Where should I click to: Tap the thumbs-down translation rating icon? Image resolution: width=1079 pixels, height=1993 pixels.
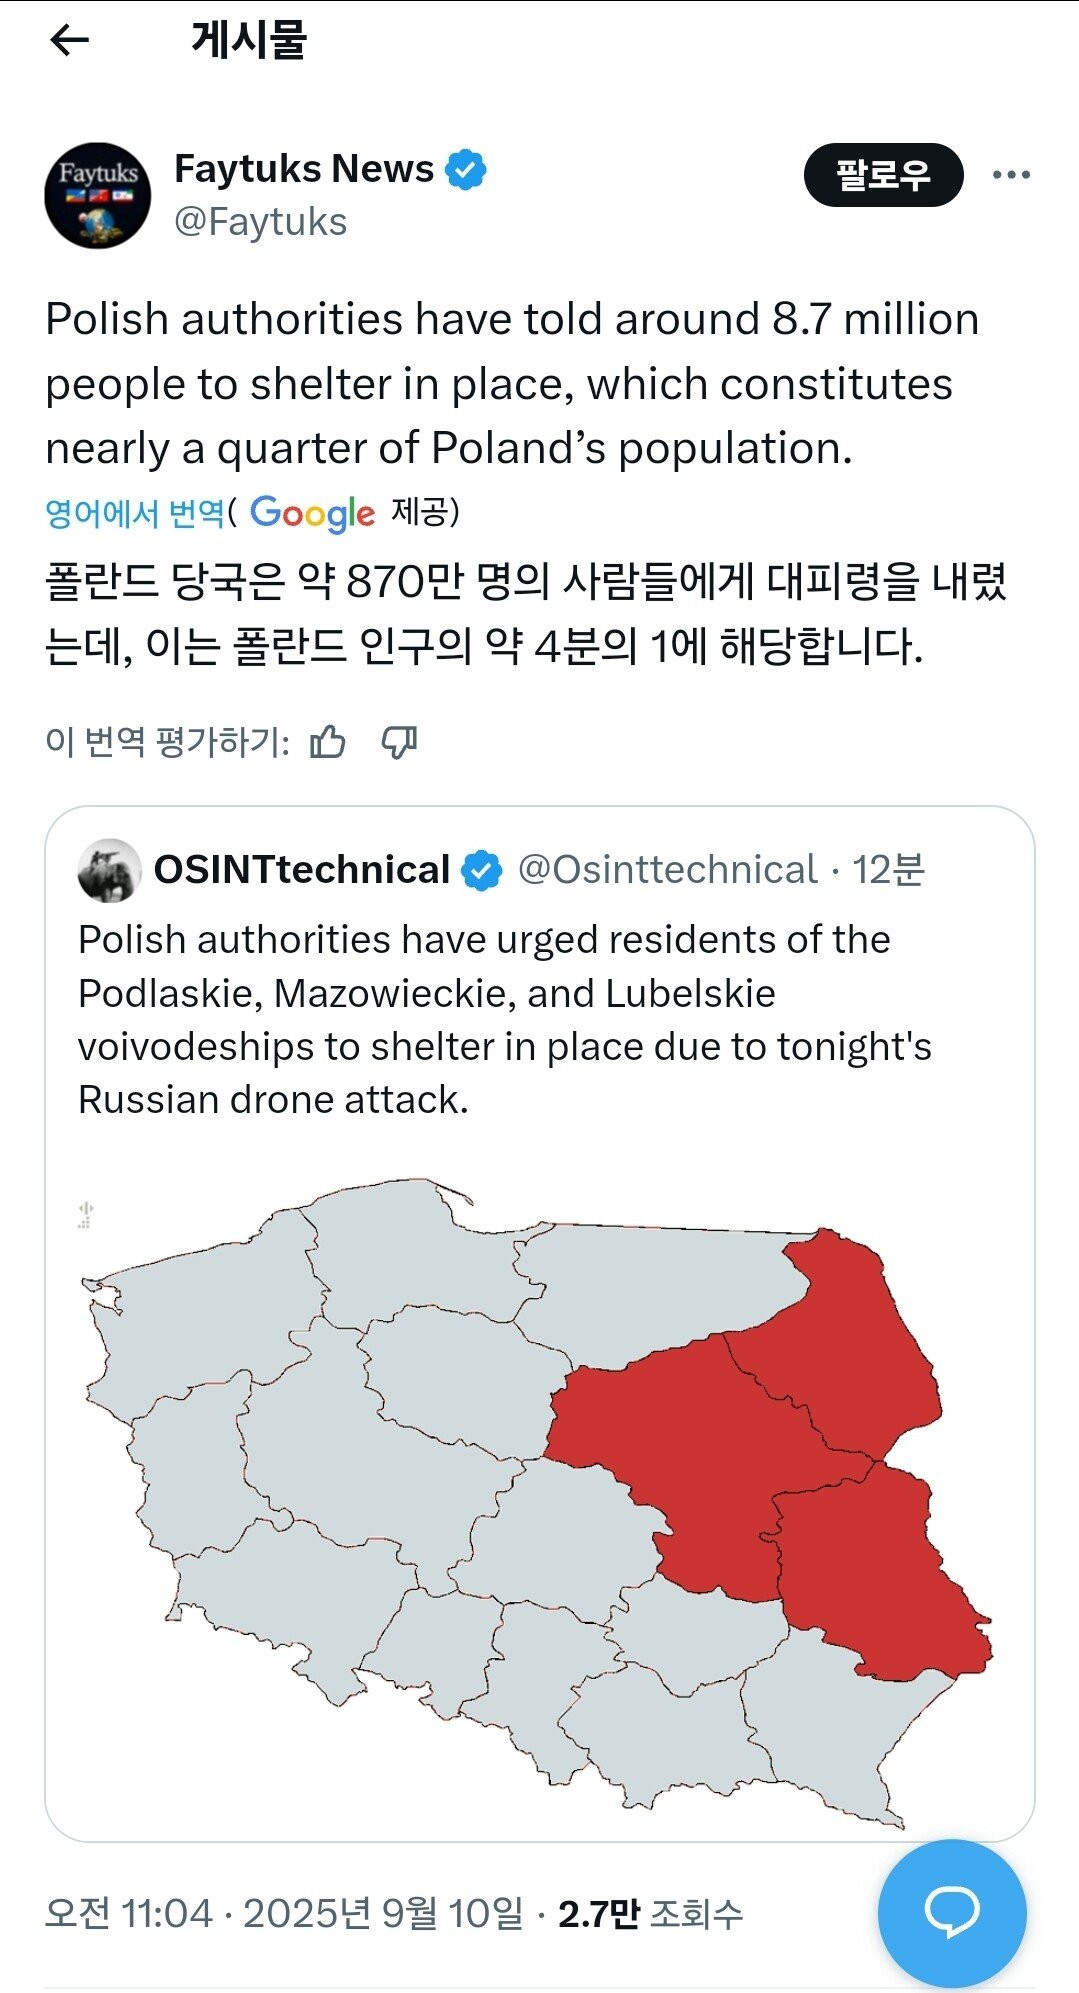tap(399, 742)
